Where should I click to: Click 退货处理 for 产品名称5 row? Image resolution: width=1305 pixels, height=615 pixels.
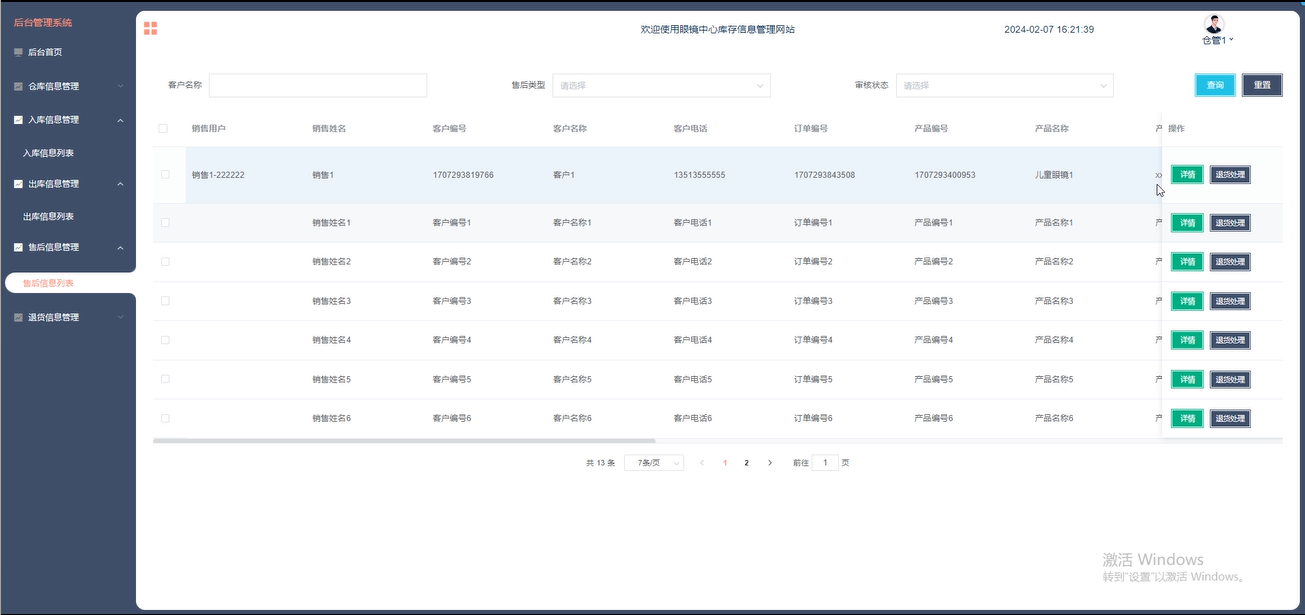1230,380
